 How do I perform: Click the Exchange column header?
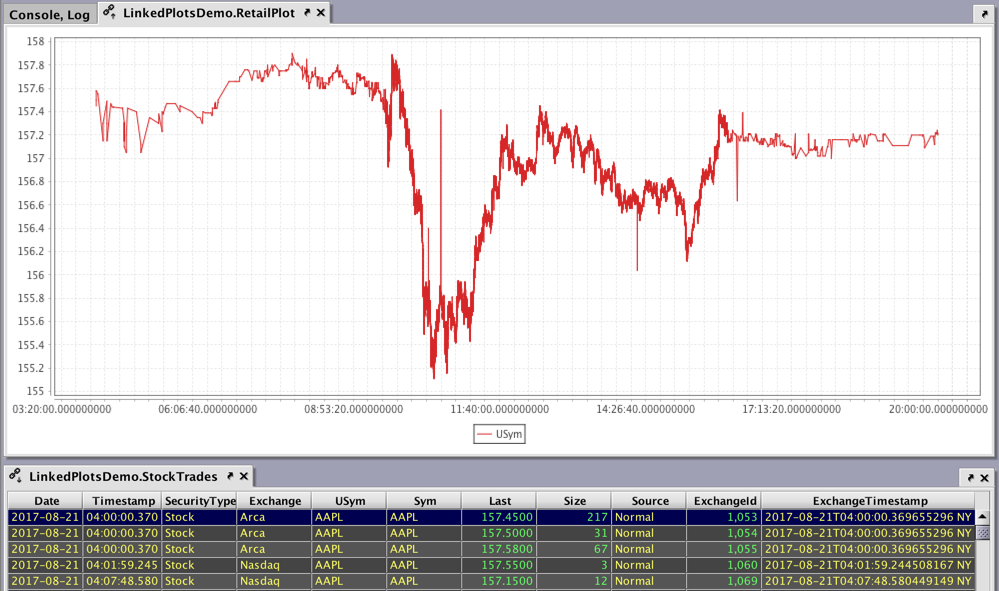274,500
